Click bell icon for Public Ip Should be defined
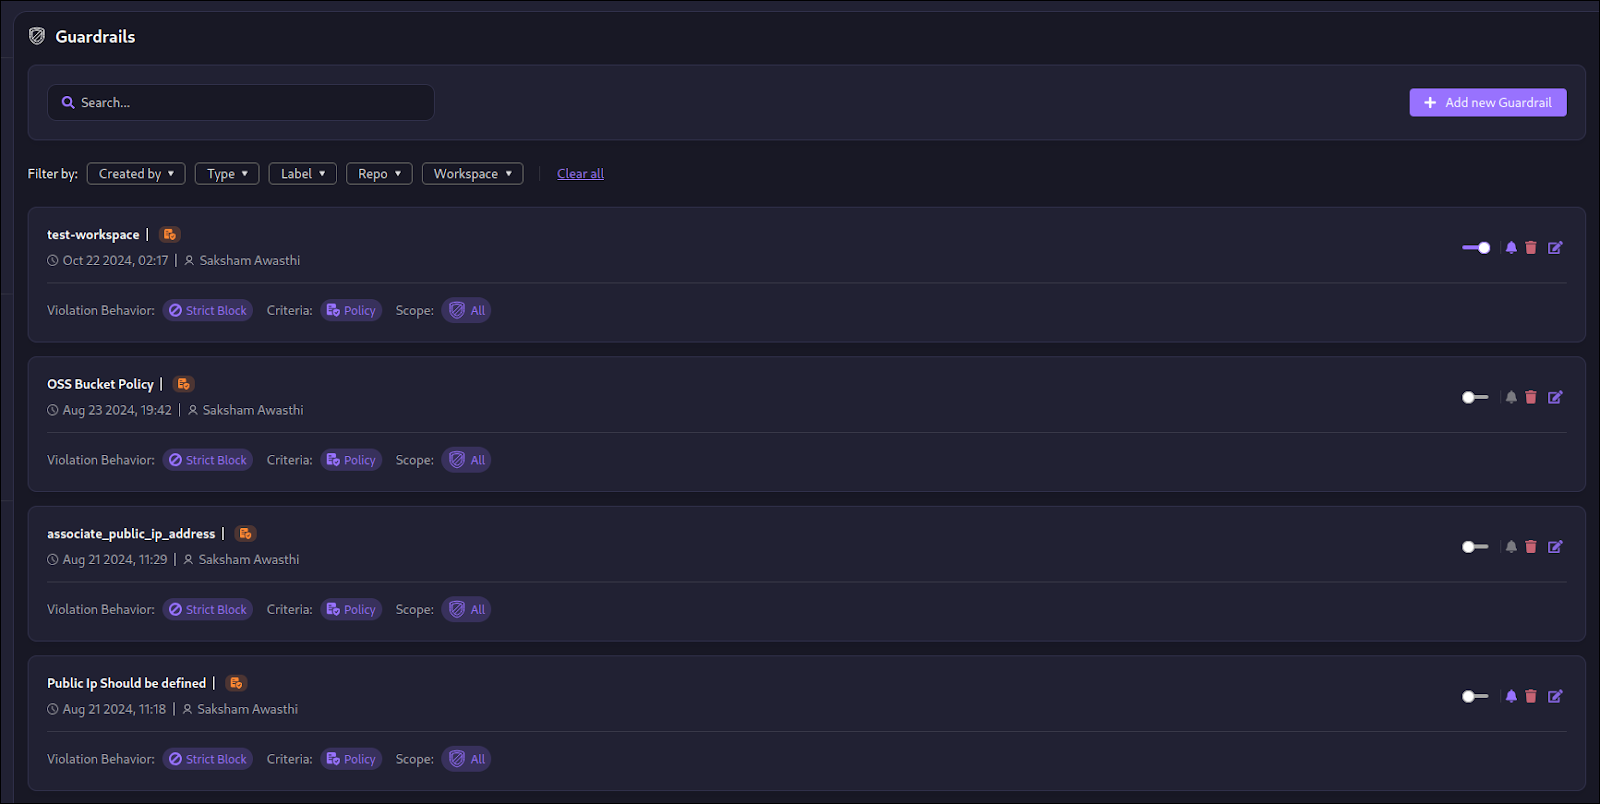Image resolution: width=1600 pixels, height=804 pixels. point(1511,696)
